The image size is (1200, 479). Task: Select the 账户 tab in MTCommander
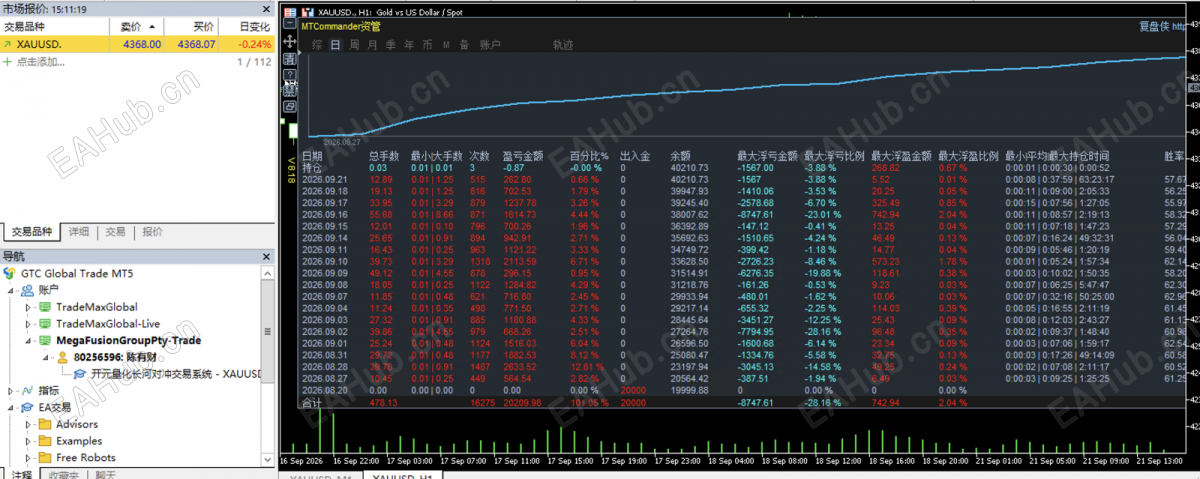click(x=490, y=44)
